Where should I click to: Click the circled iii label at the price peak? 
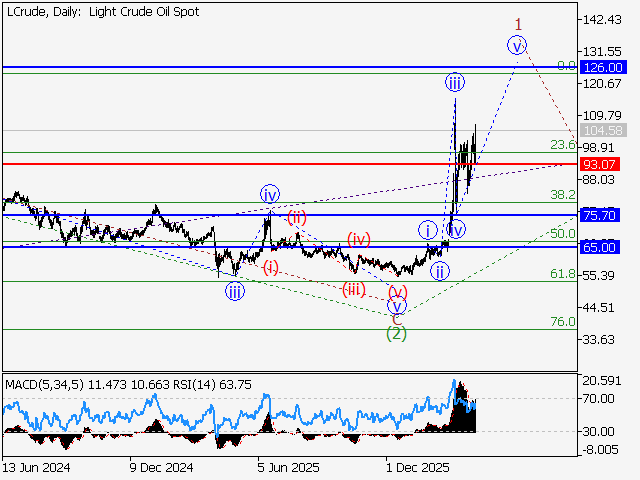pos(454,82)
